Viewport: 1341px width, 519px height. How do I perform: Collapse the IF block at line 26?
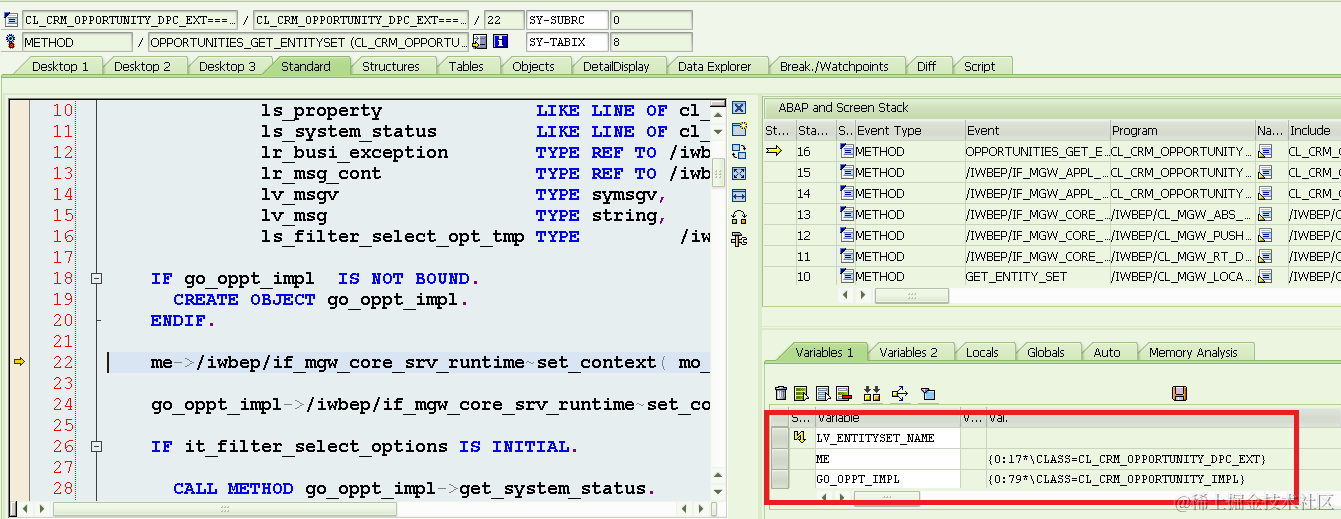coord(96,447)
